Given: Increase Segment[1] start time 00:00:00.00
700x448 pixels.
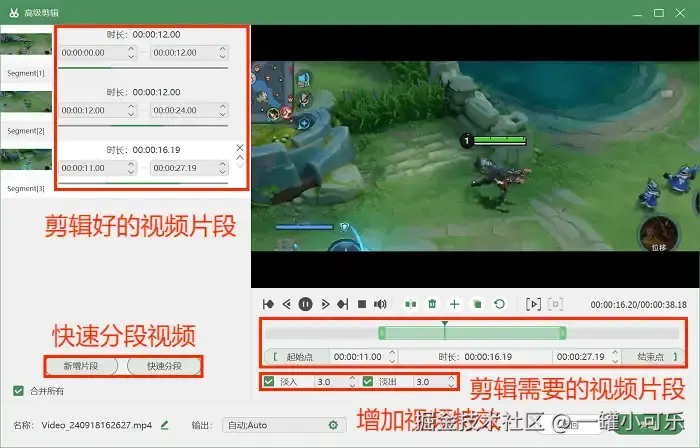Looking at the screenshot, I should pos(131,49).
